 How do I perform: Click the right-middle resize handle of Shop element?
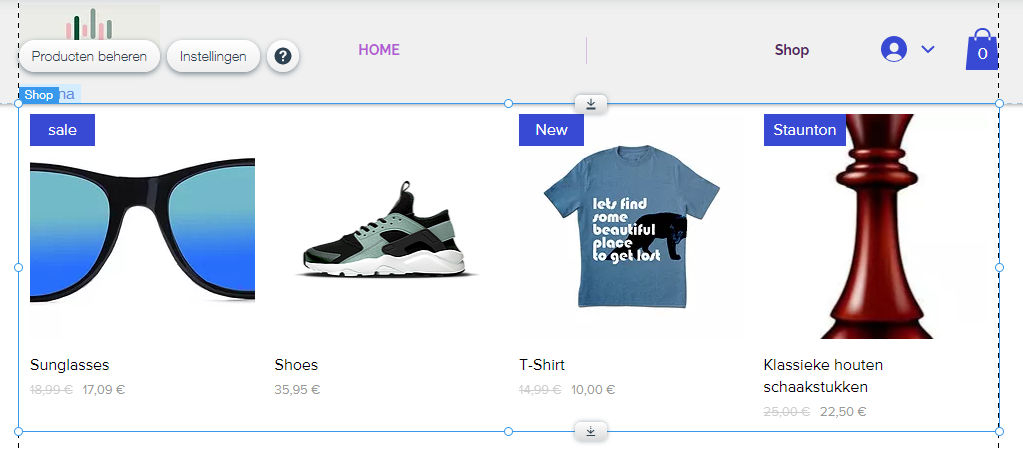coord(1000,267)
